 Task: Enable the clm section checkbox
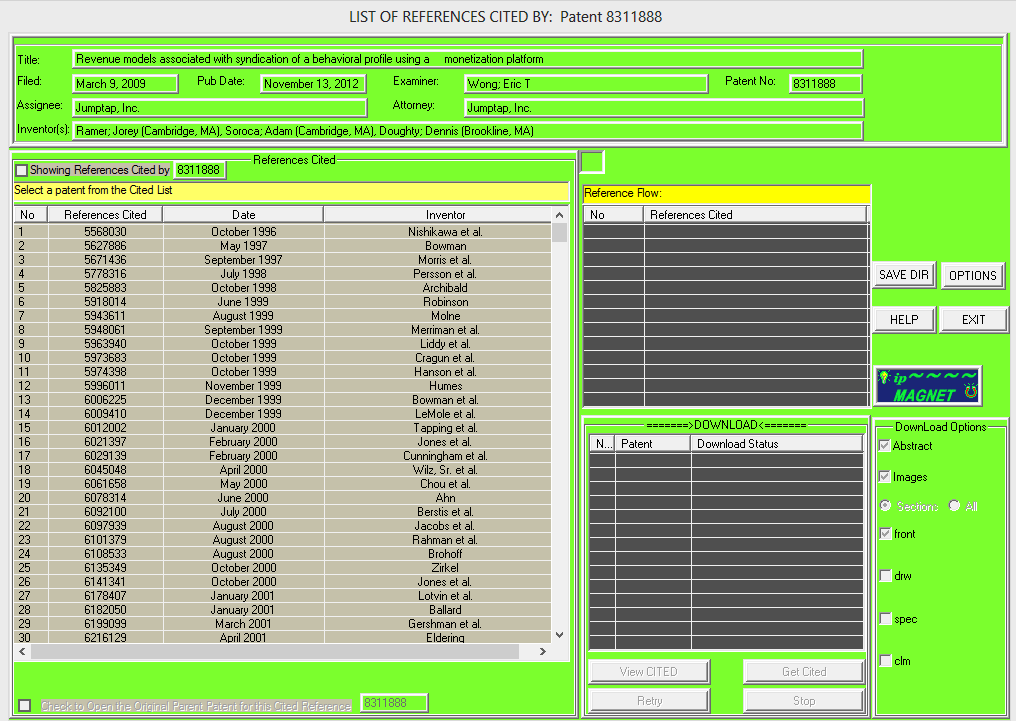[x=885, y=661]
